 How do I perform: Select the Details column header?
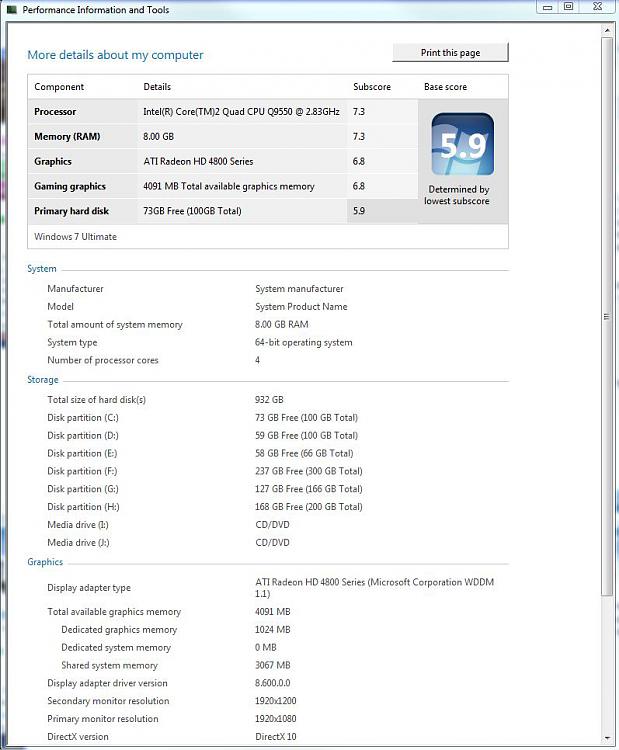[157, 87]
